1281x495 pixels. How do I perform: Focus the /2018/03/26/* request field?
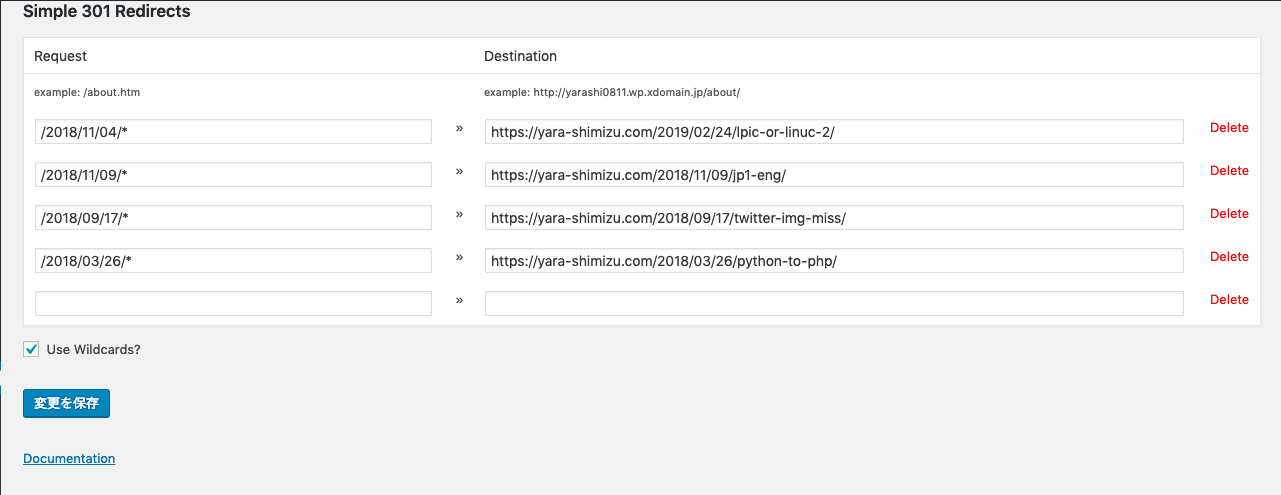point(233,261)
